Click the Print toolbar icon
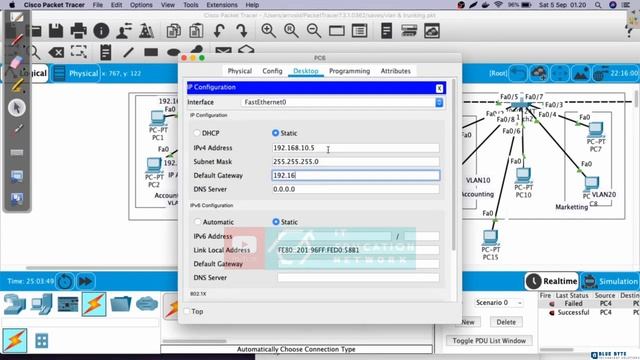Image resolution: width=640 pixels, height=360 pixels. tap(78, 31)
